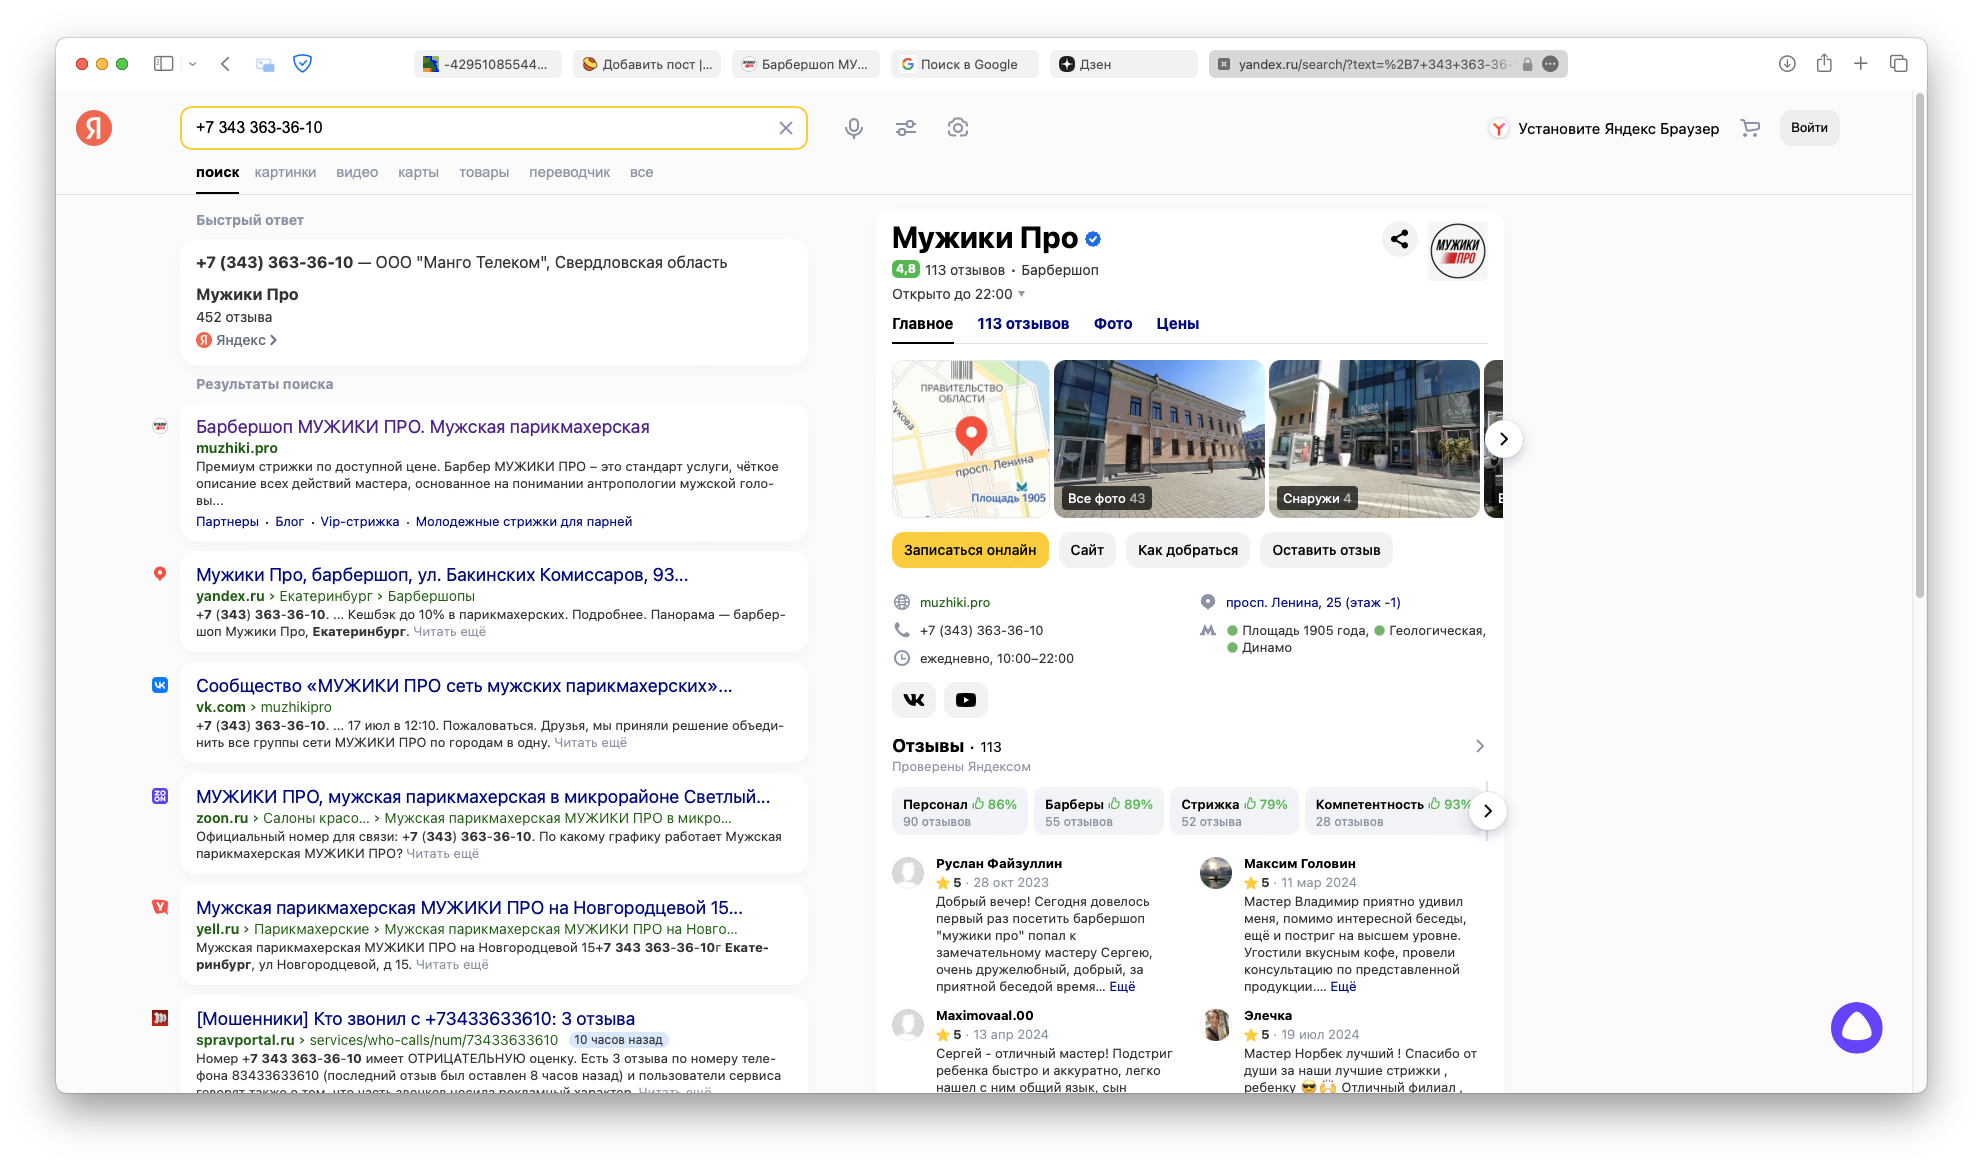The image size is (1983, 1167).
Task: Switch to the Дзен browser tab
Action: [1123, 64]
